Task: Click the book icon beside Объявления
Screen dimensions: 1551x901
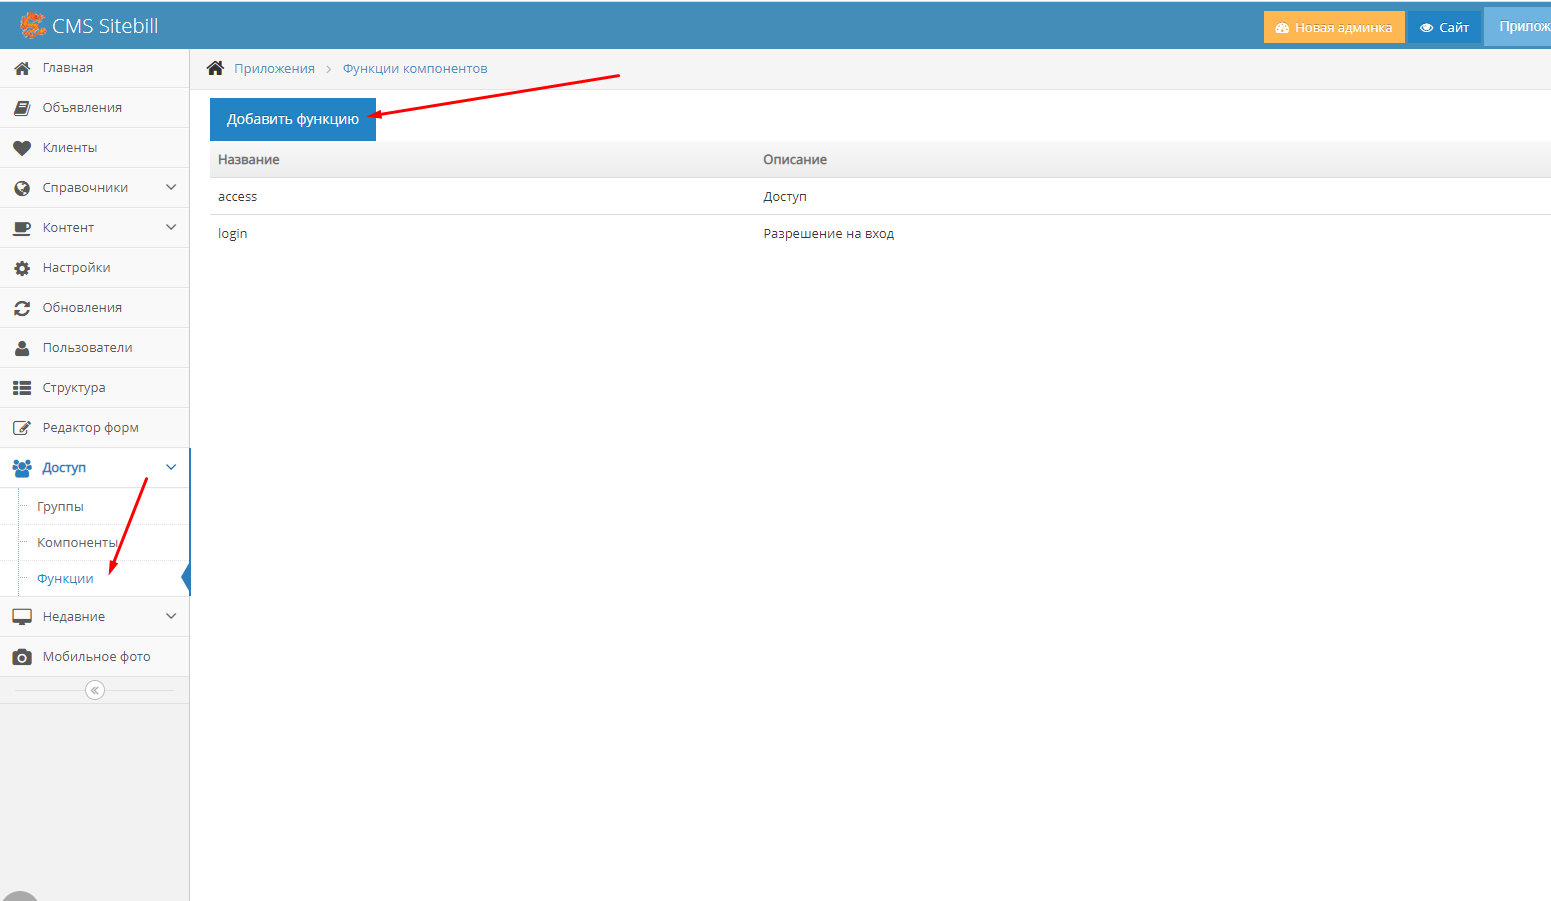Action: pos(22,108)
